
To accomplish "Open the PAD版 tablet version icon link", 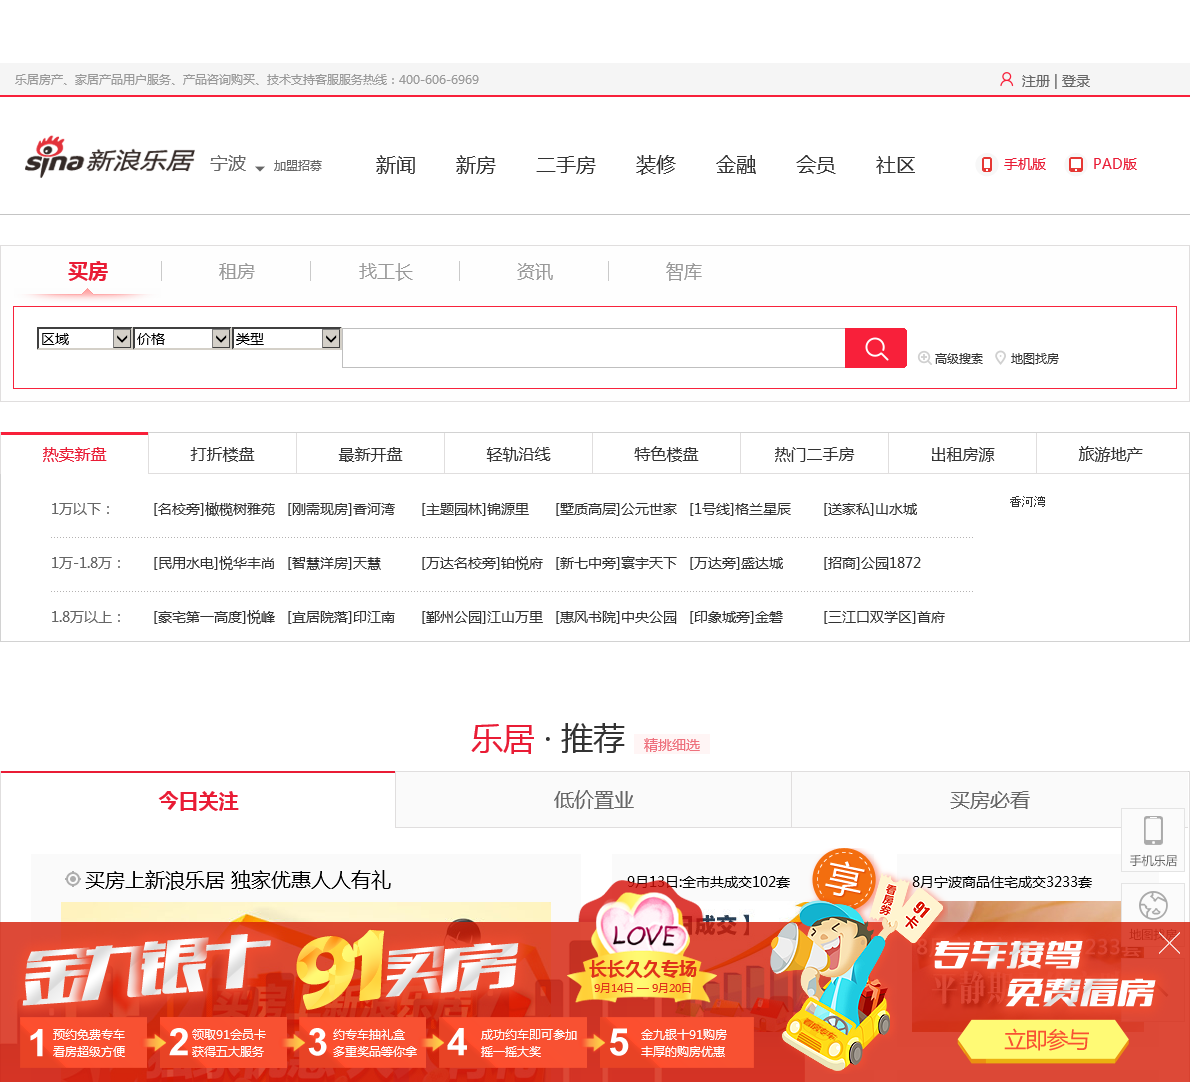I will pyautogui.click(x=1075, y=165).
